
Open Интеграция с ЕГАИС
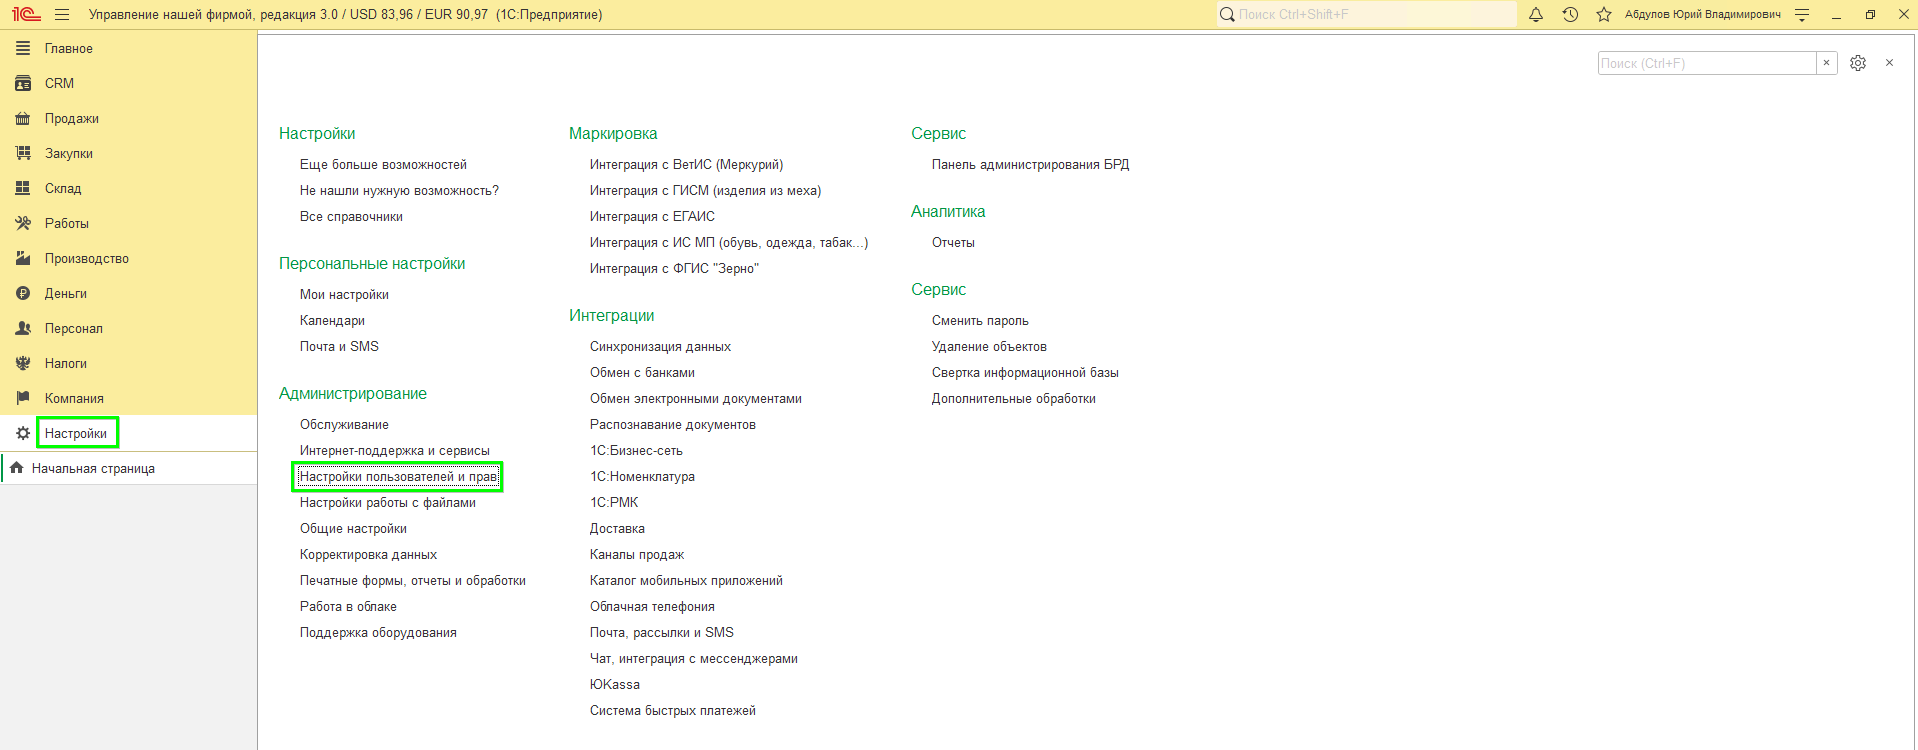(x=652, y=216)
